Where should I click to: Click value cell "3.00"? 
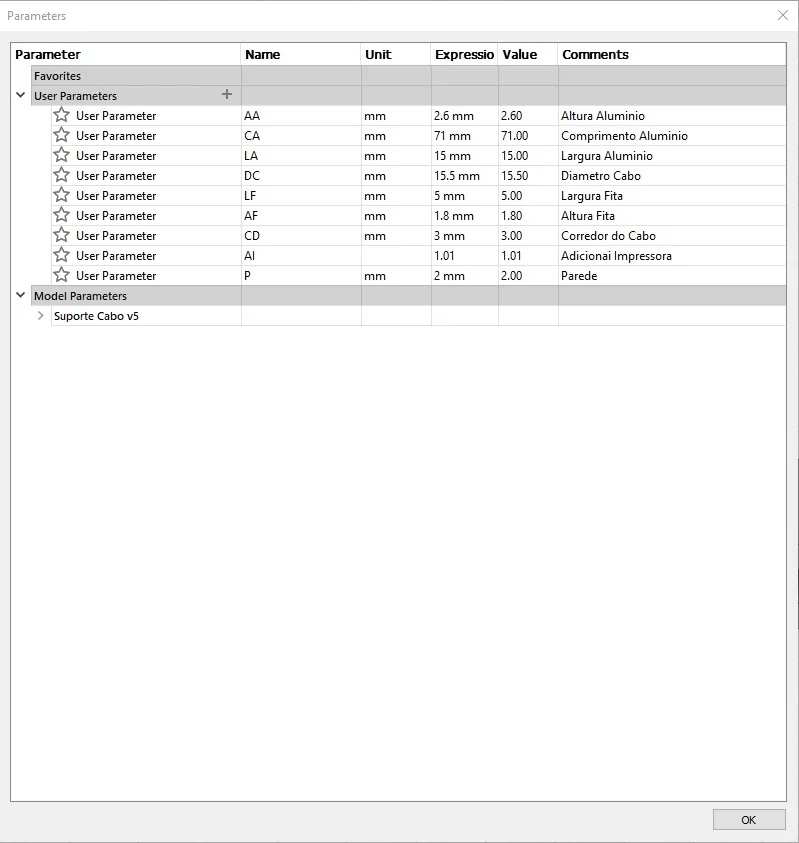point(528,235)
